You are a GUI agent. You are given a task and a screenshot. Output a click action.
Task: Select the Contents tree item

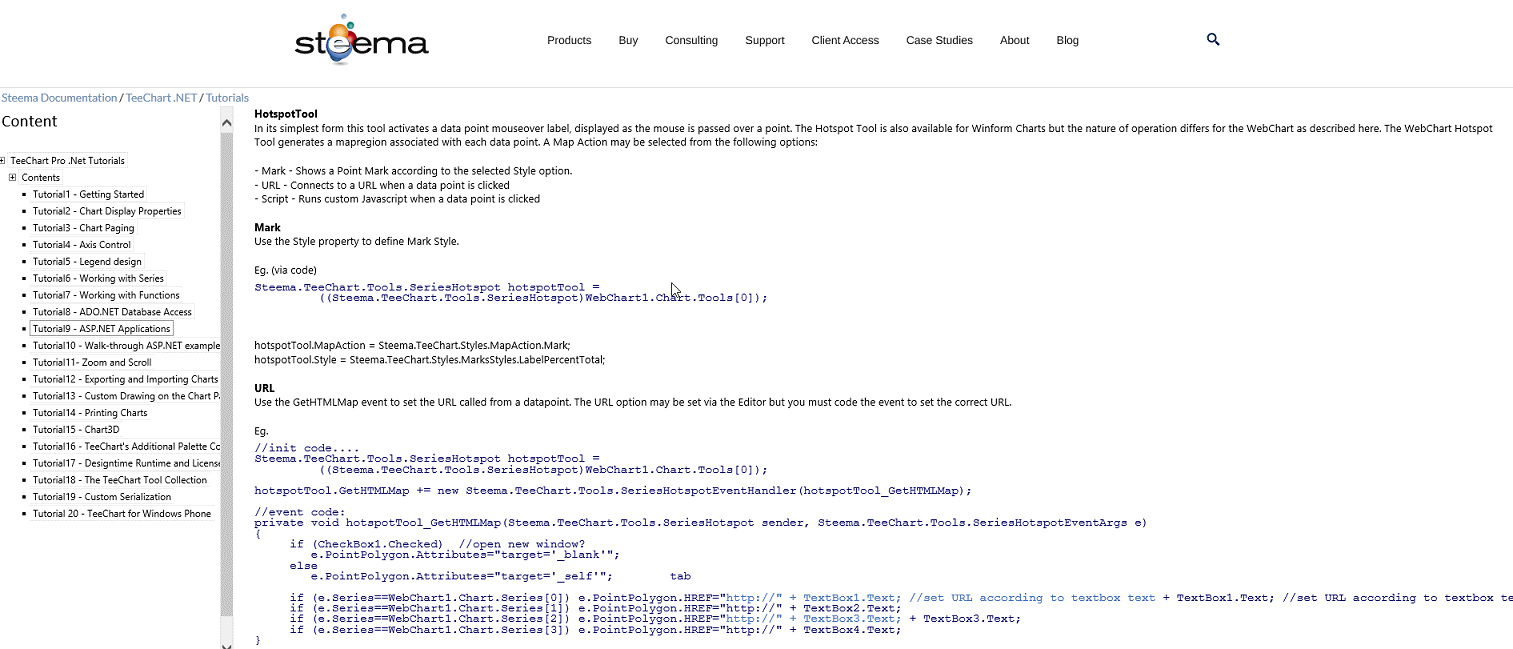[x=41, y=177]
